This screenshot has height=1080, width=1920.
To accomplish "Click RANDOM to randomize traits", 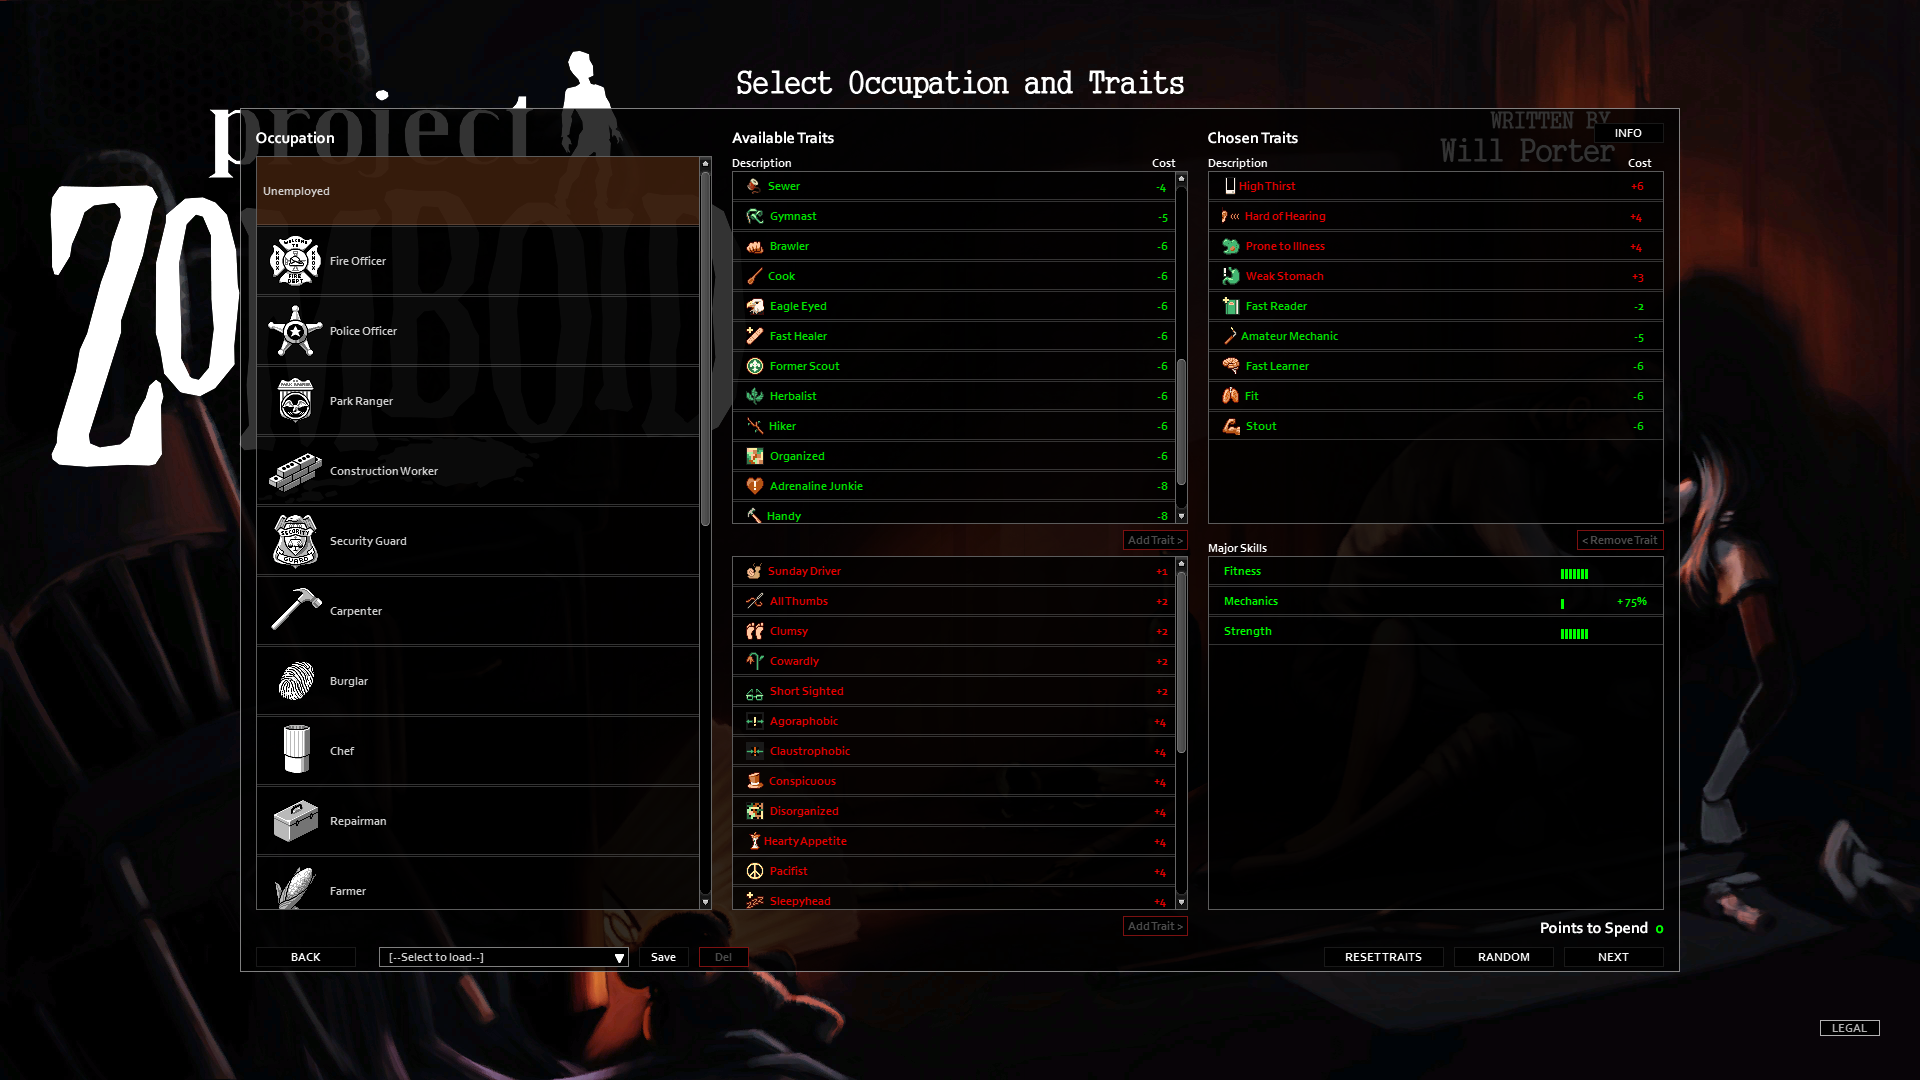I will tap(1503, 956).
